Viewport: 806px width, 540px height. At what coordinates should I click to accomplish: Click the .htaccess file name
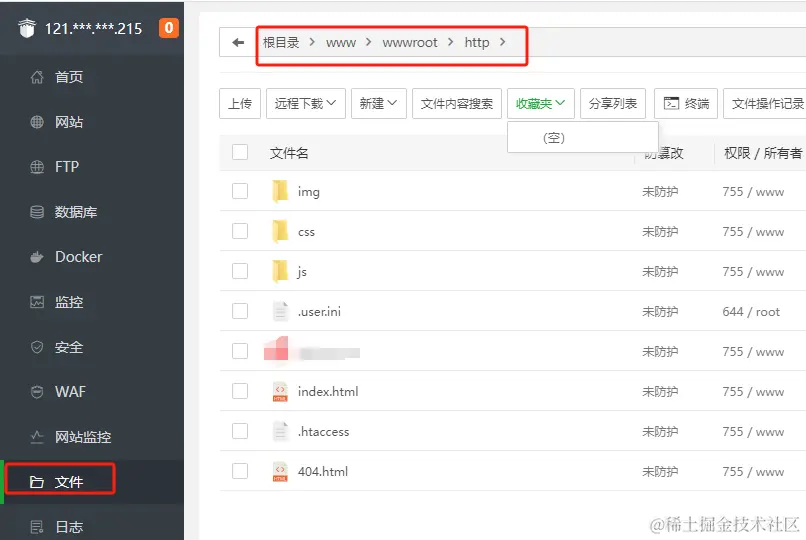point(323,431)
